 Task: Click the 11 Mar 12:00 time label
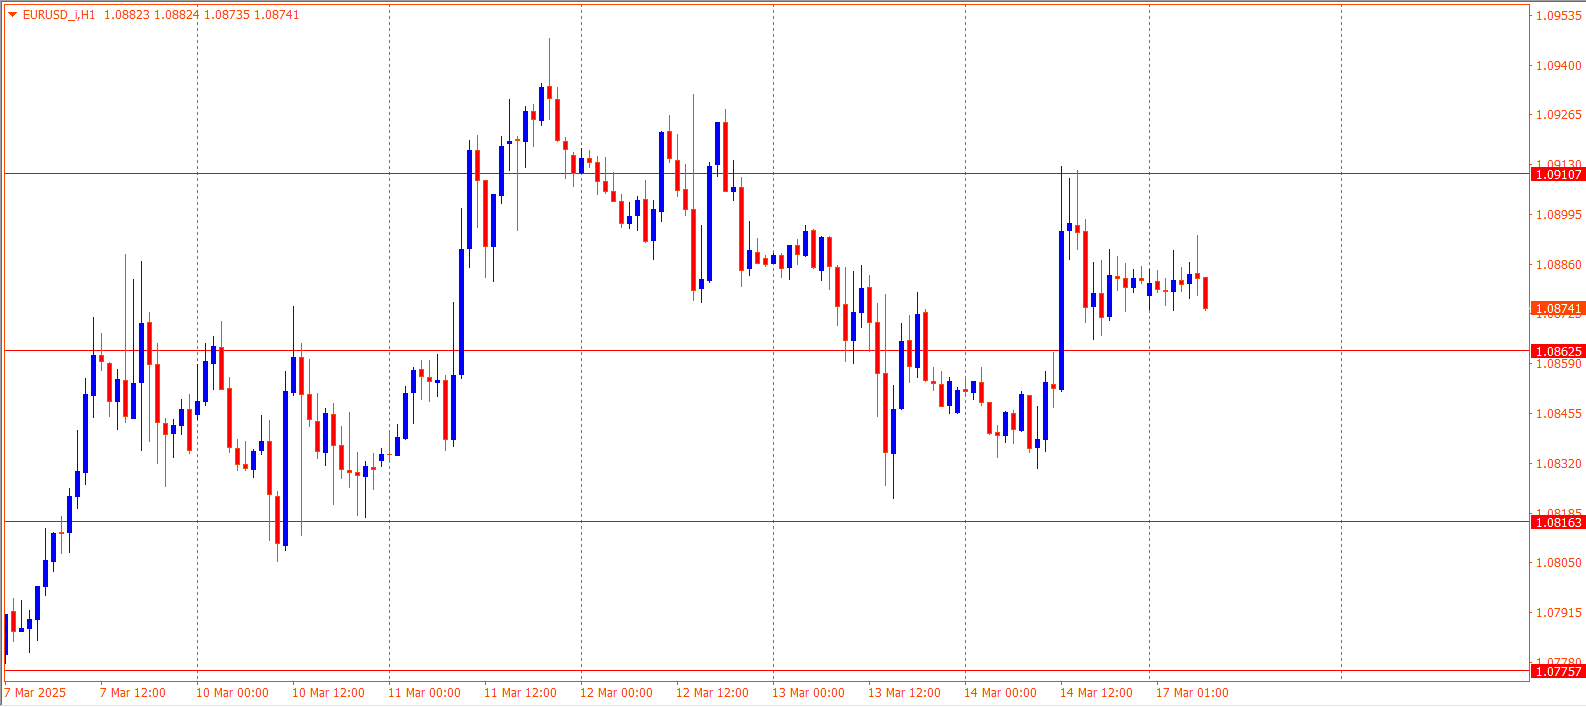[520, 693]
